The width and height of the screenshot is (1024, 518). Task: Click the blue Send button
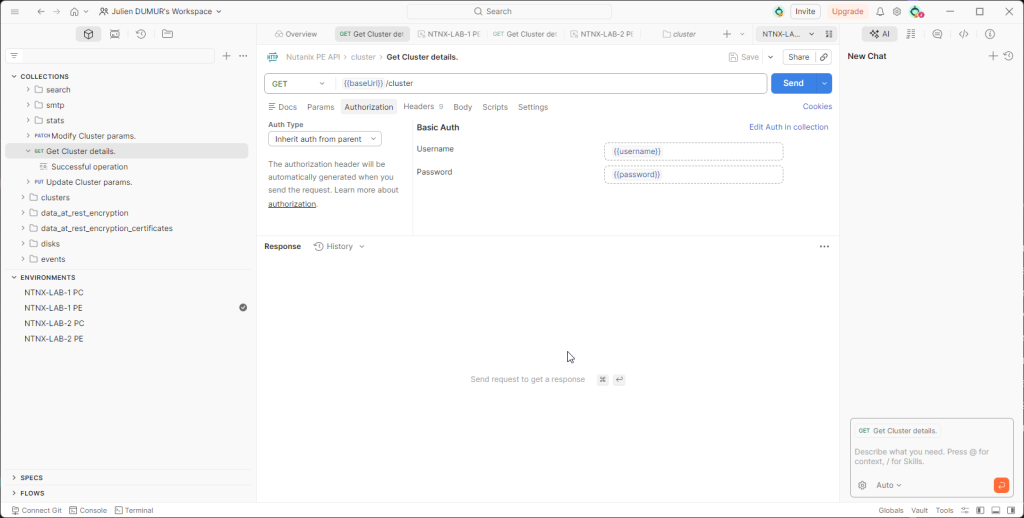pyautogui.click(x=793, y=84)
